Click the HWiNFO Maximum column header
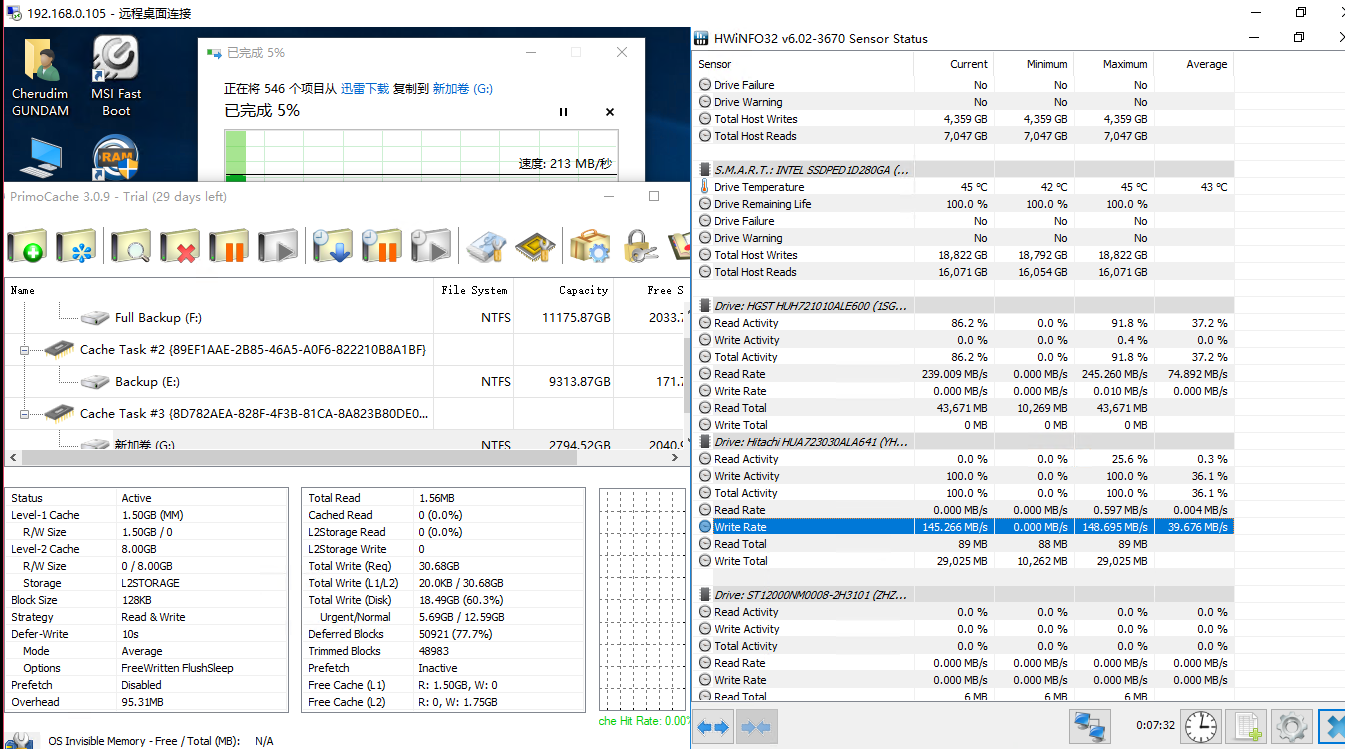 [x=1113, y=64]
